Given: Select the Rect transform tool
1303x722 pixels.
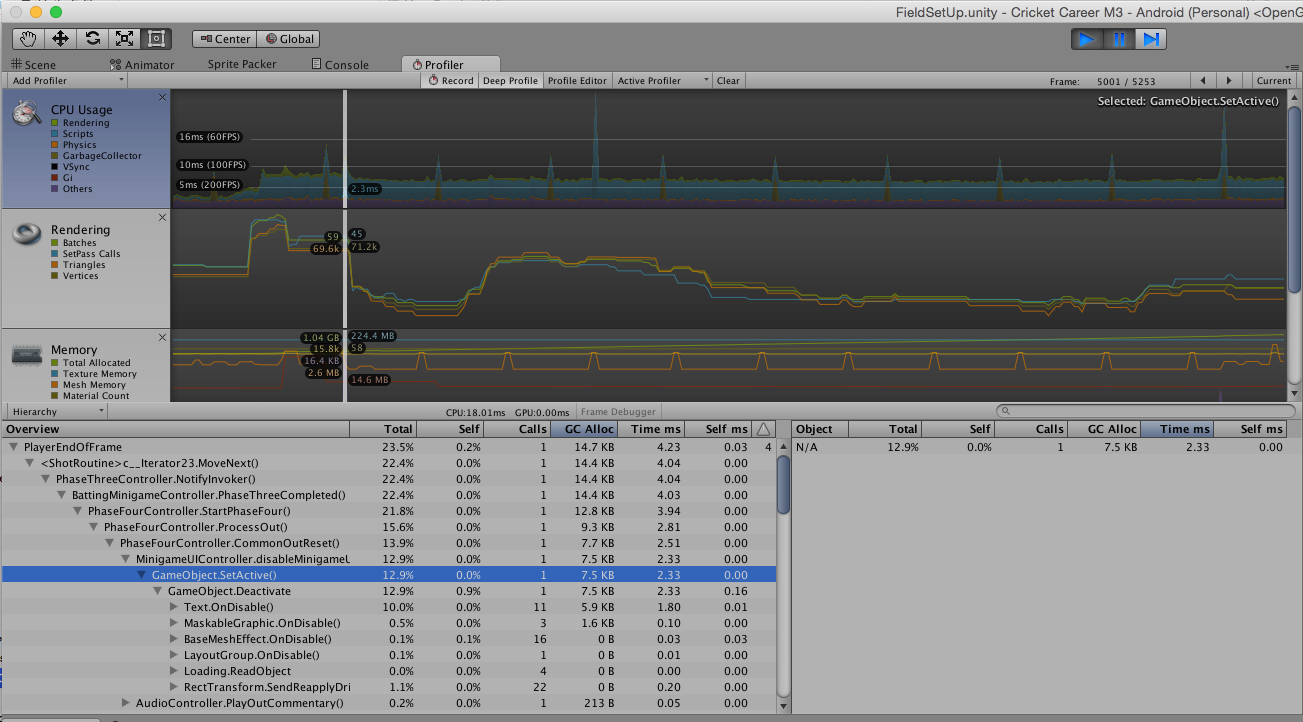Looking at the screenshot, I should click(x=156, y=38).
